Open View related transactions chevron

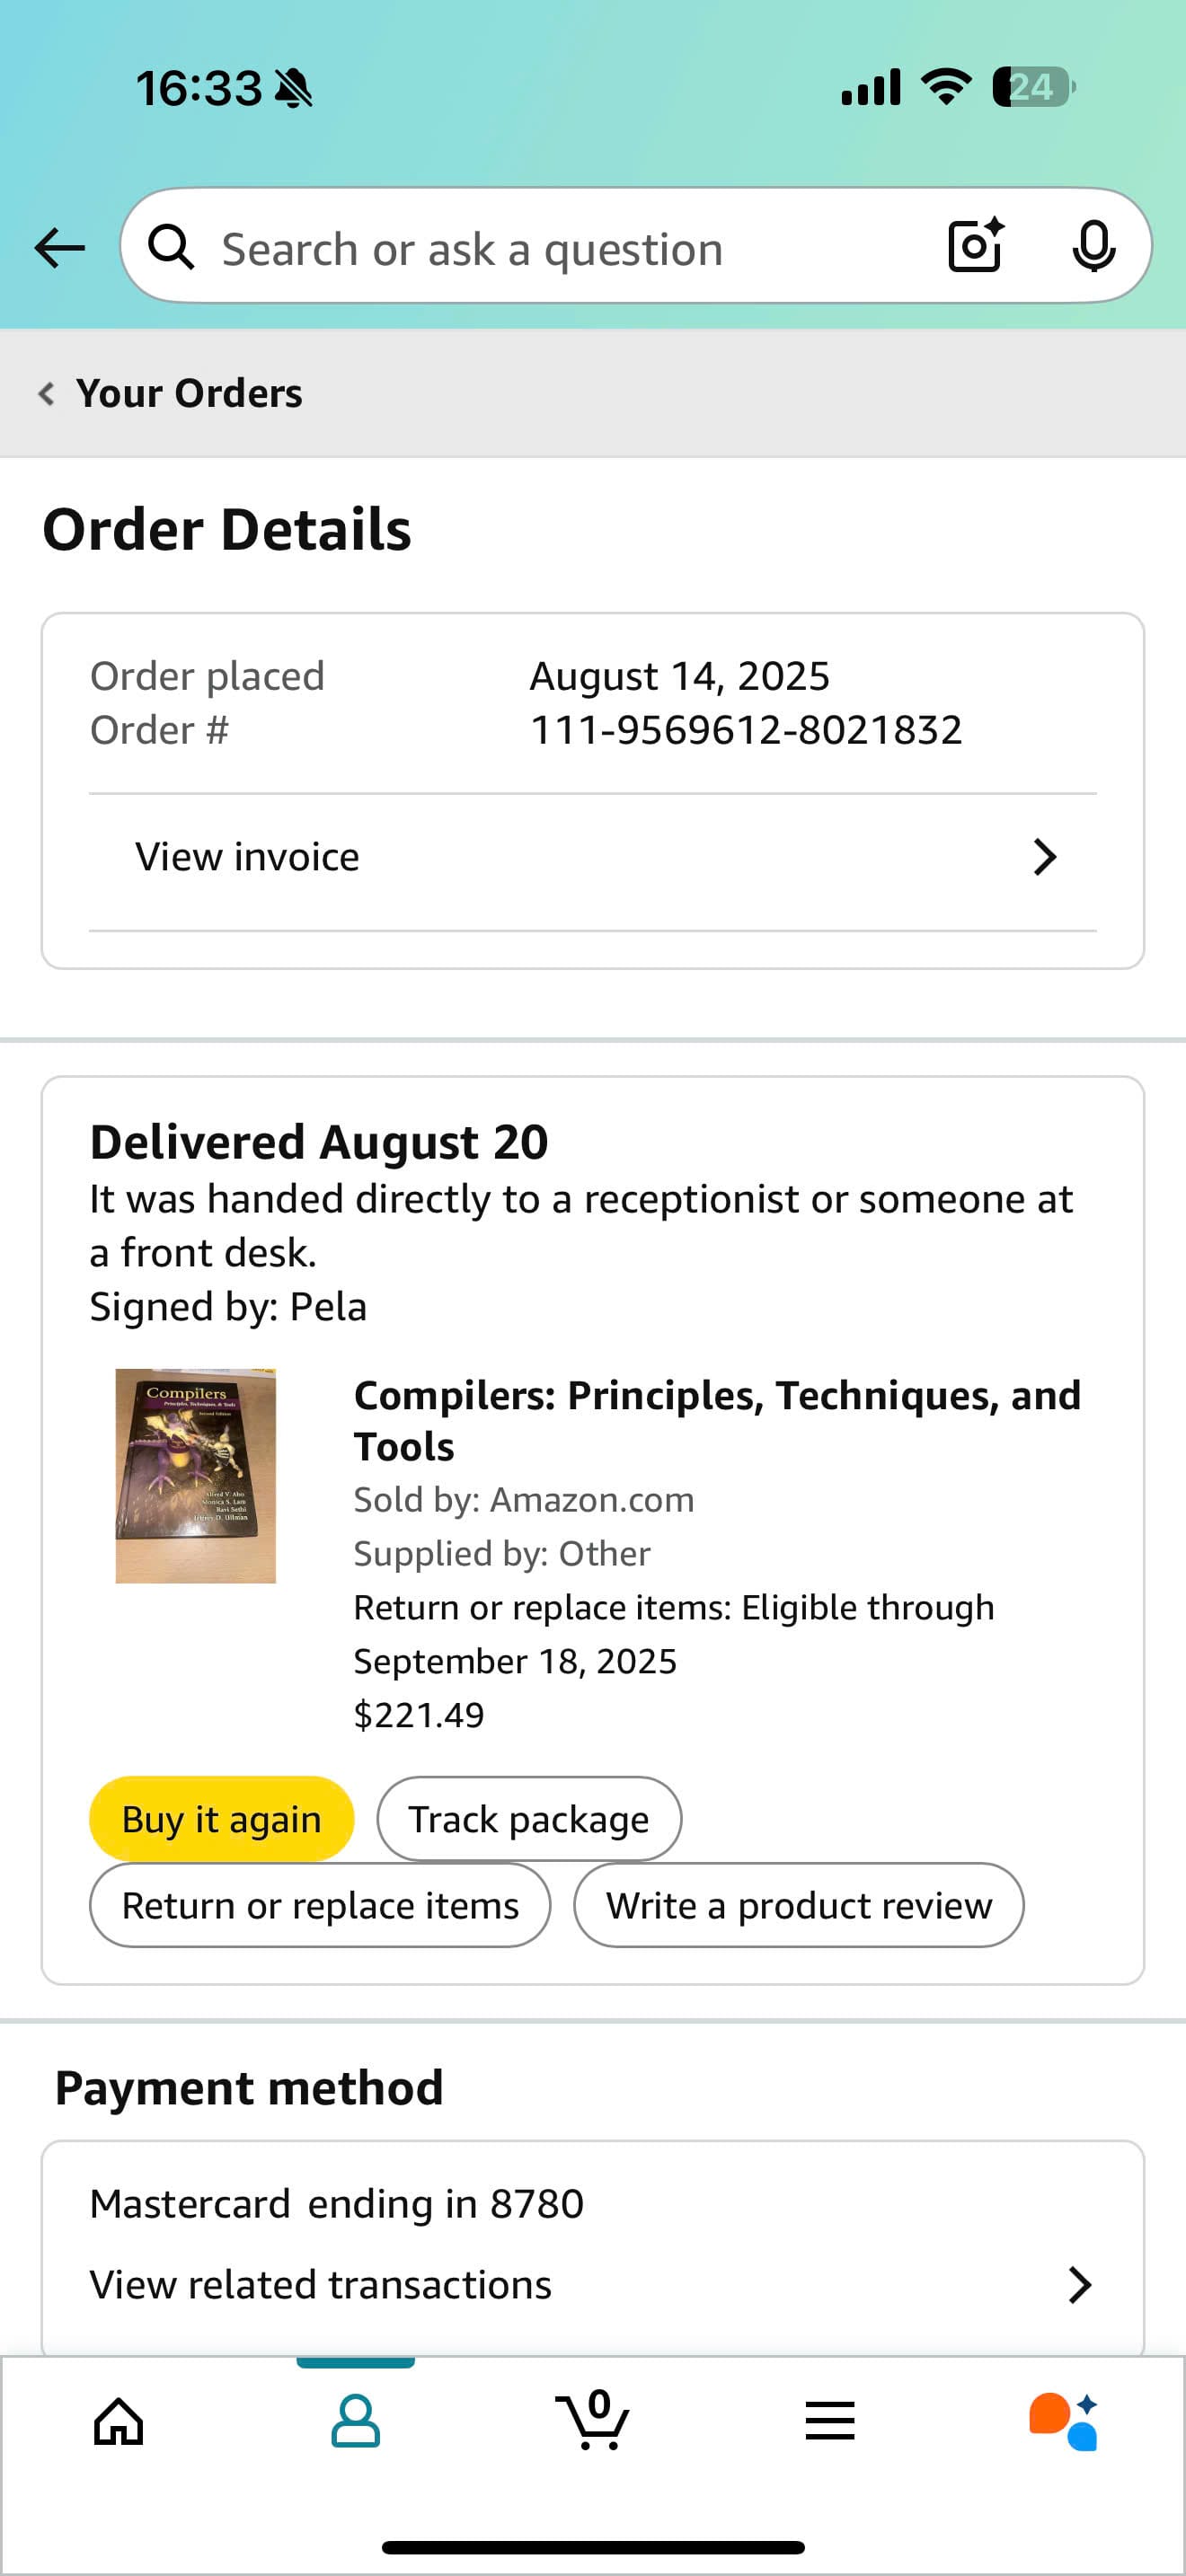[1079, 2285]
